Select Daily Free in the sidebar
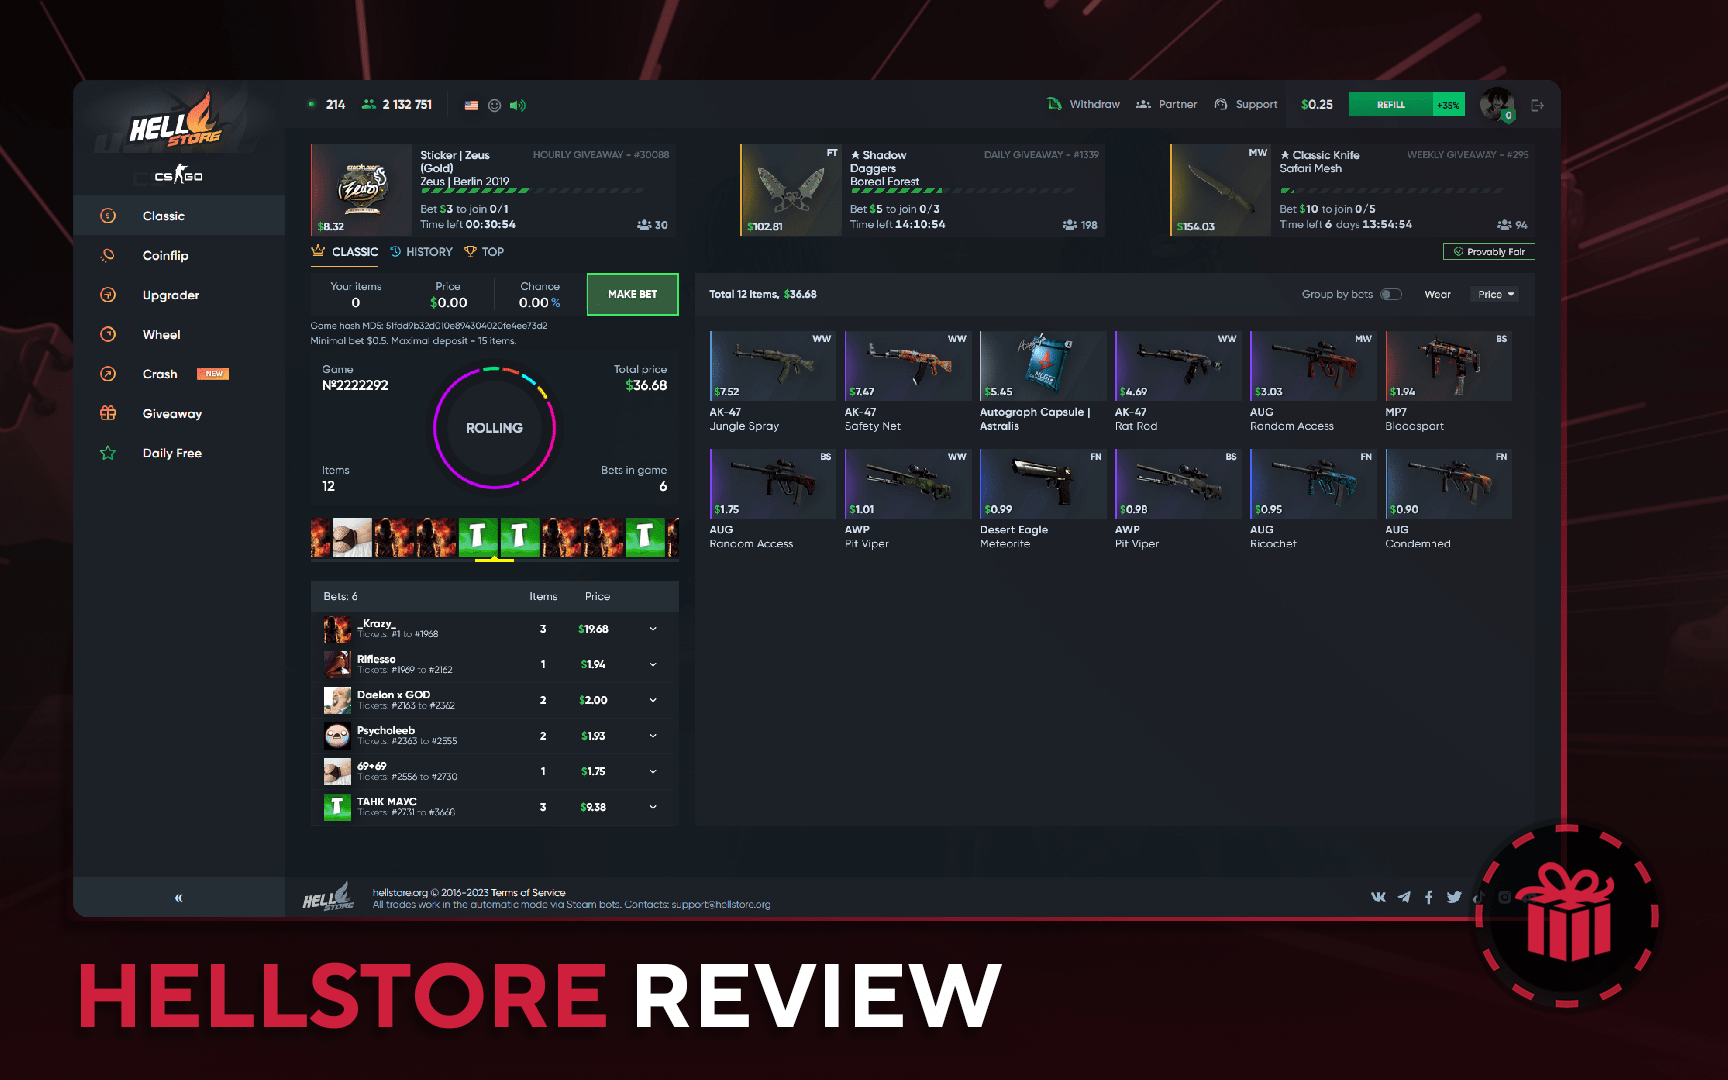This screenshot has height=1080, width=1728. (171, 453)
